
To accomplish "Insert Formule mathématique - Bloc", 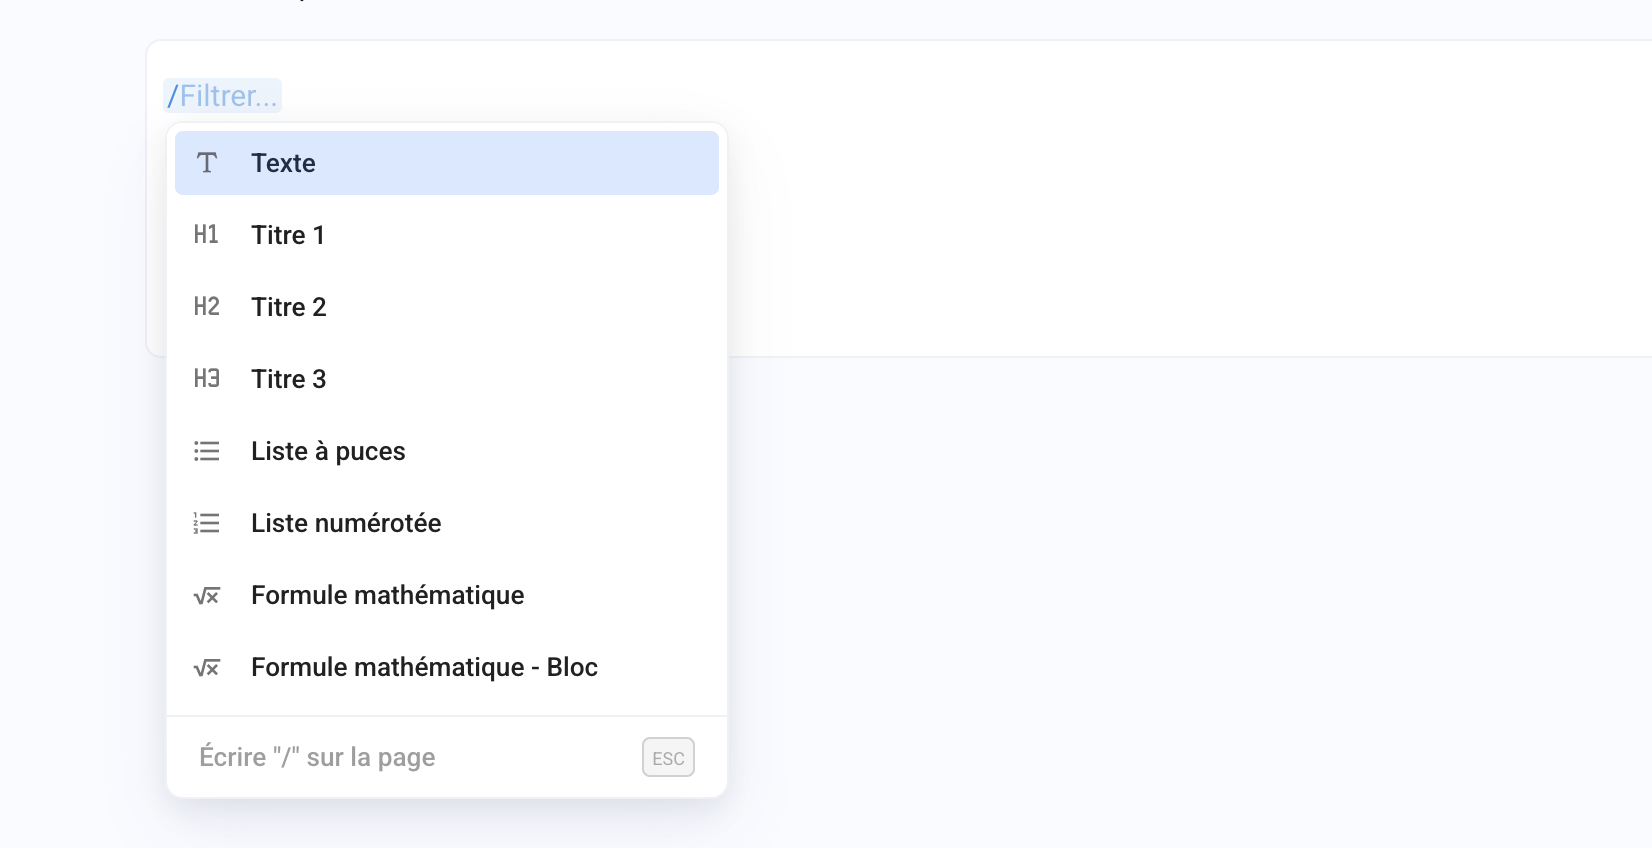I will click(424, 667).
